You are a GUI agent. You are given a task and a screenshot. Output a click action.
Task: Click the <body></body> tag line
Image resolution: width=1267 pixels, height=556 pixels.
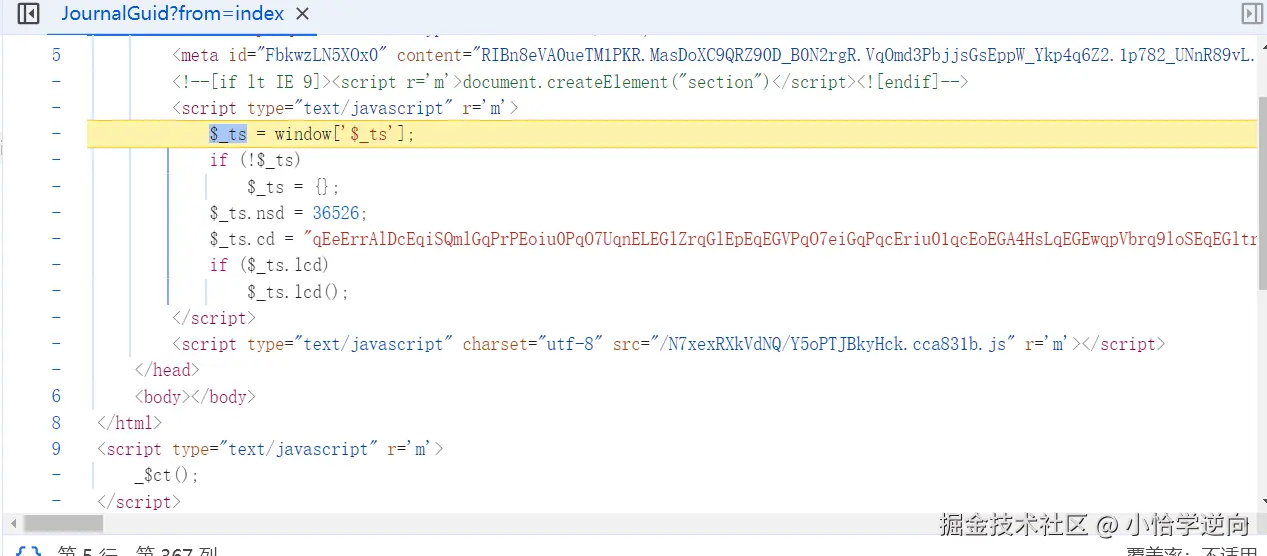coord(195,396)
